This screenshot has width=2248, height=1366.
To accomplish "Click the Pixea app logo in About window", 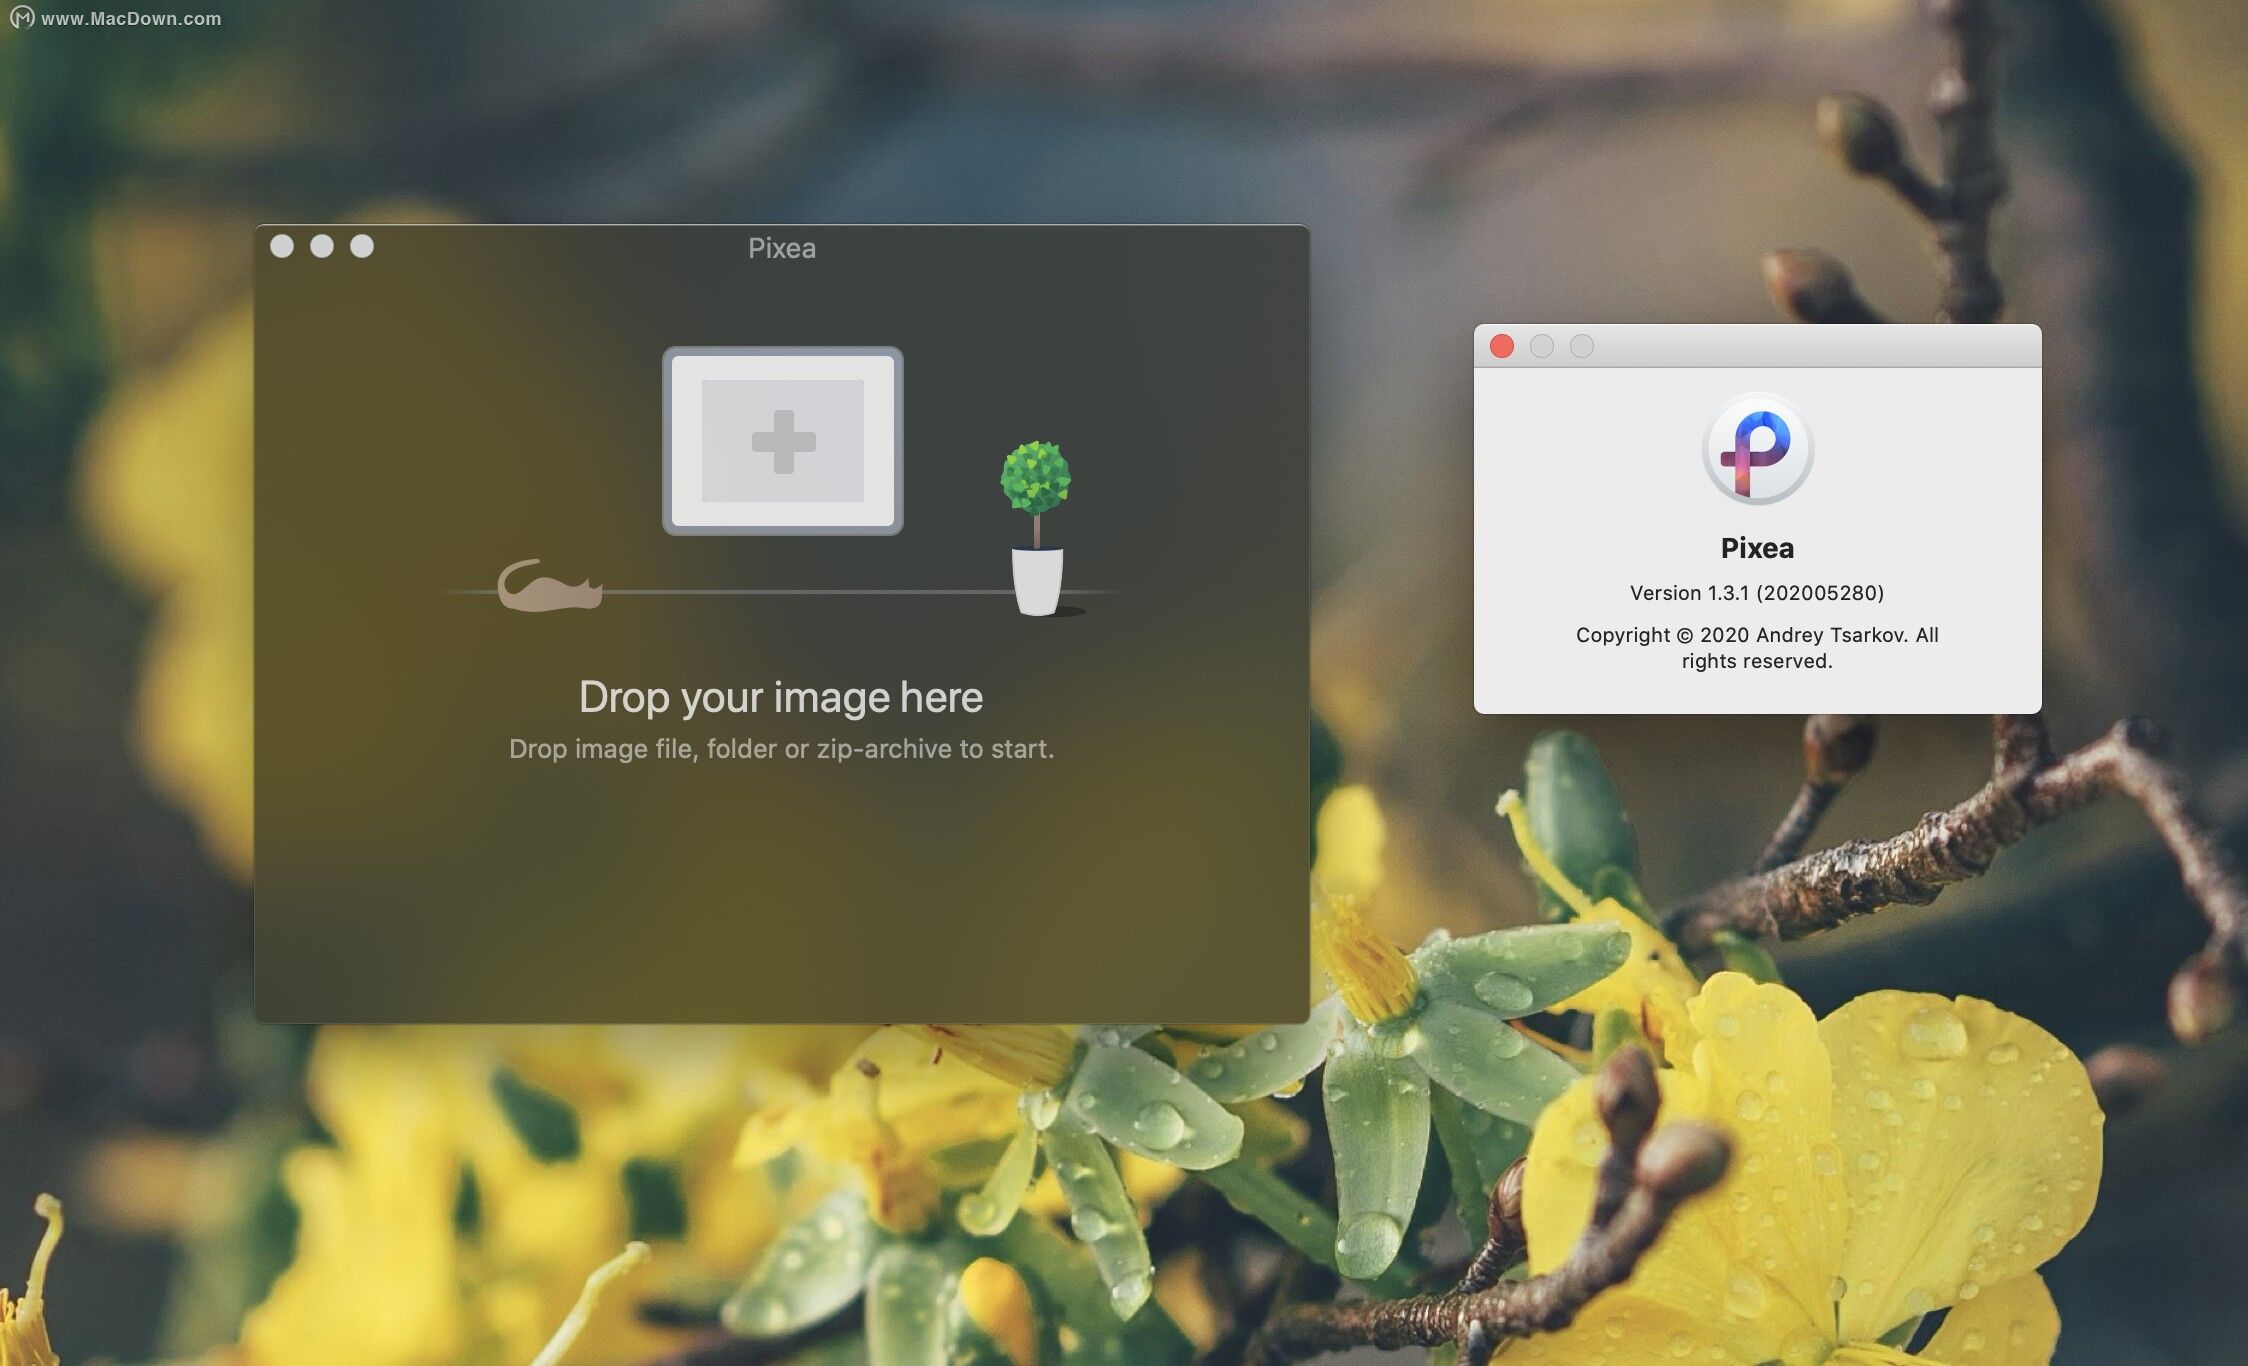I will point(1757,449).
